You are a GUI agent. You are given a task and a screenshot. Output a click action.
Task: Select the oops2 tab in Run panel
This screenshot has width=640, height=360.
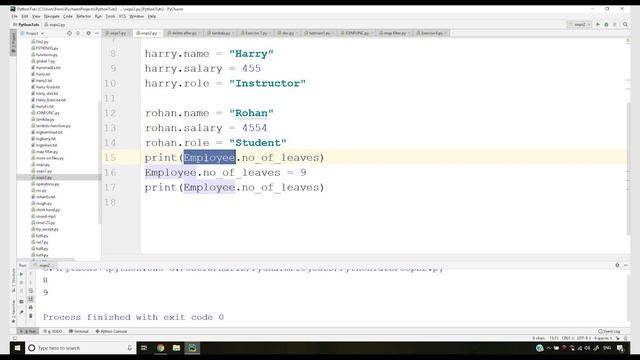click(x=44, y=266)
